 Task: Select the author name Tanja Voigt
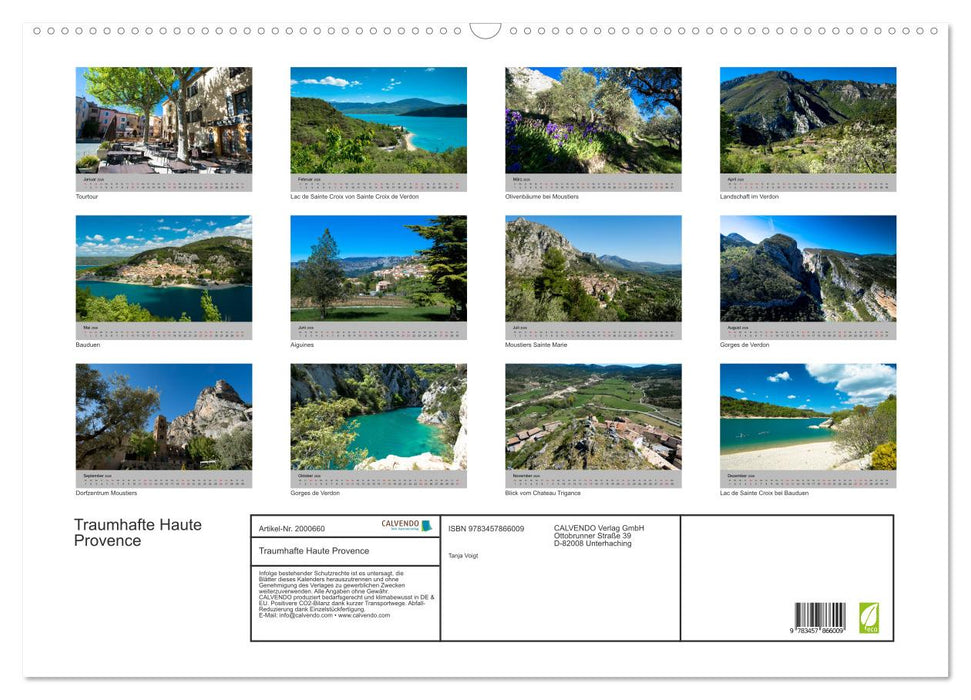click(462, 555)
